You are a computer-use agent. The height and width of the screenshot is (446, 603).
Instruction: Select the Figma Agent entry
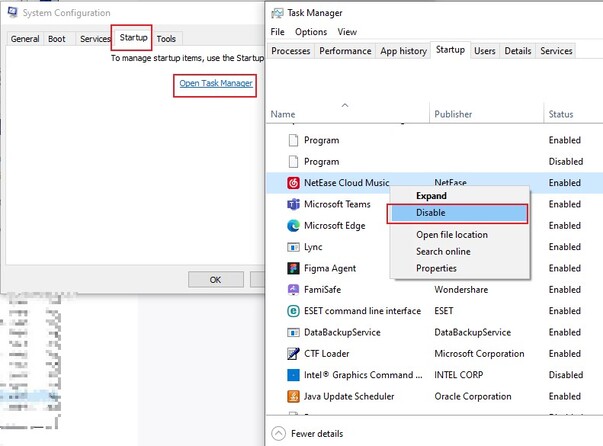click(x=330, y=268)
